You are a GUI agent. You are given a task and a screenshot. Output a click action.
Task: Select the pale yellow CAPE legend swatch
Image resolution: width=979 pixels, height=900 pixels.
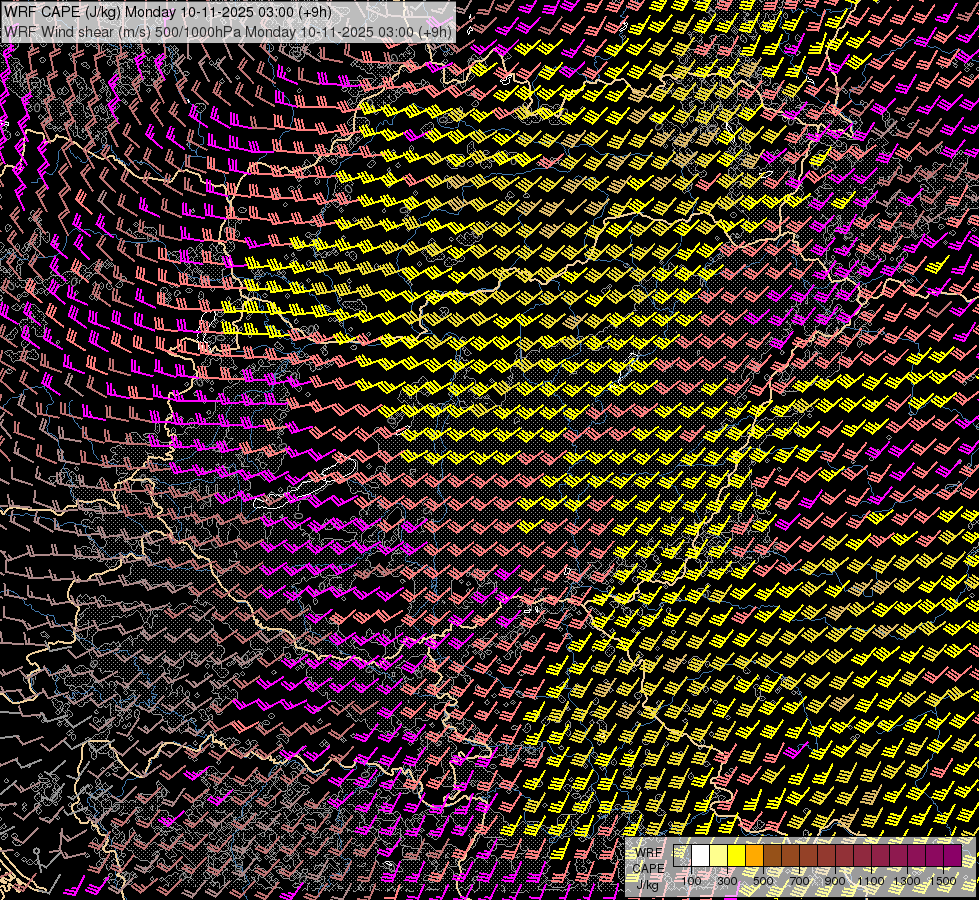719,856
